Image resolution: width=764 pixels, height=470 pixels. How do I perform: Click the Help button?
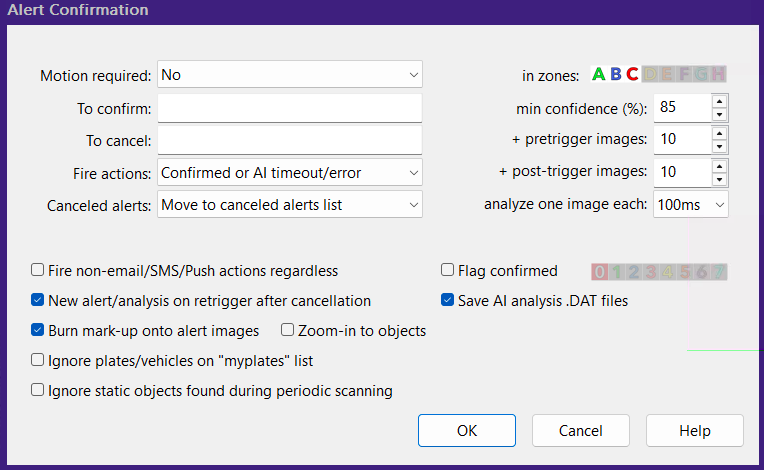coord(694,431)
